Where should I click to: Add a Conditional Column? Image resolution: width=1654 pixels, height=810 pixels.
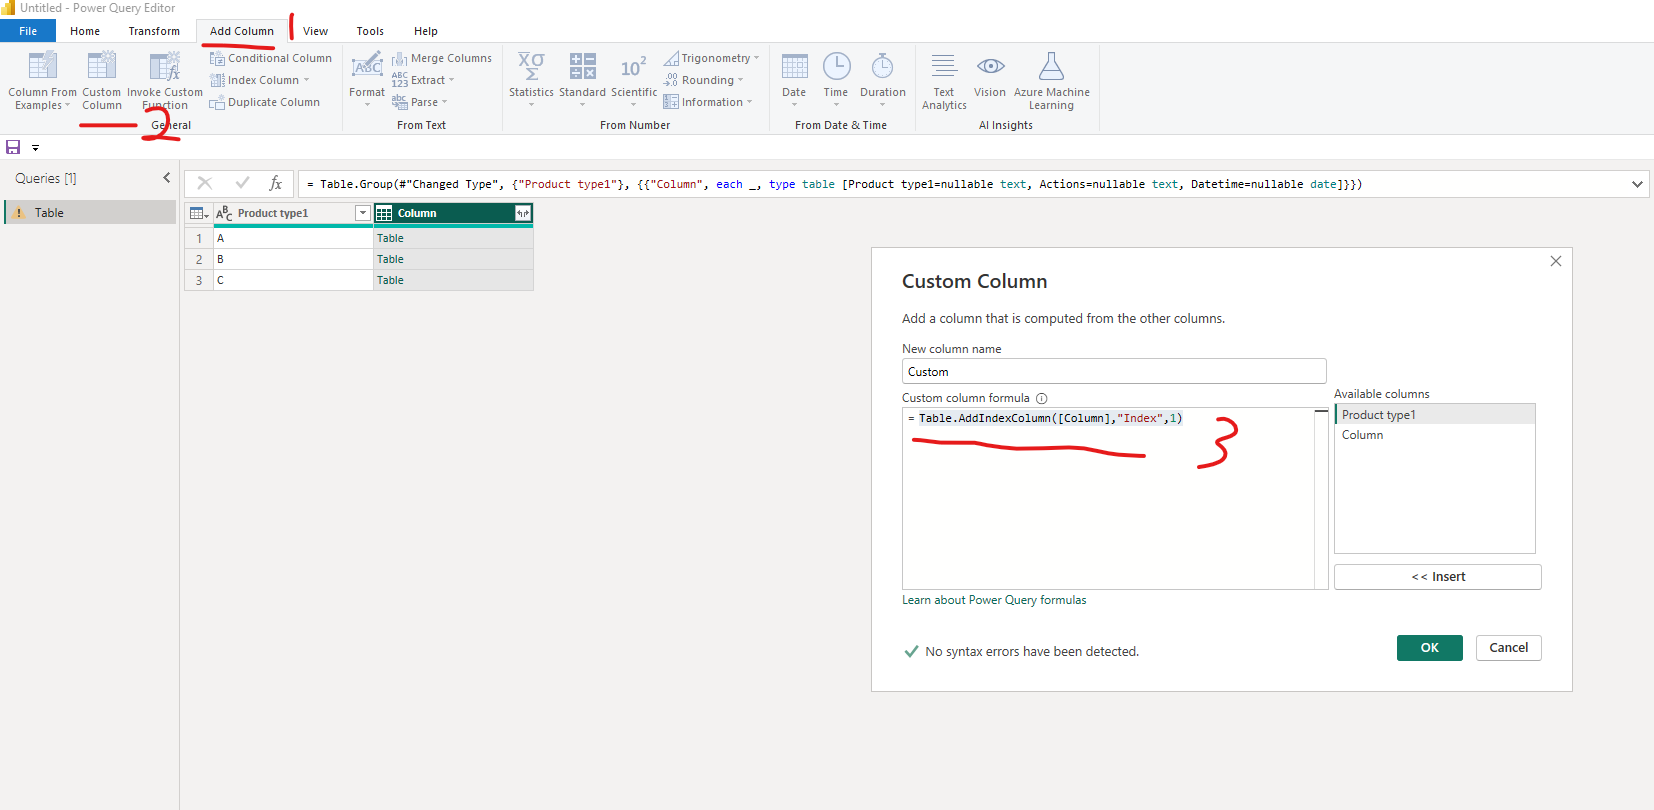pyautogui.click(x=270, y=58)
